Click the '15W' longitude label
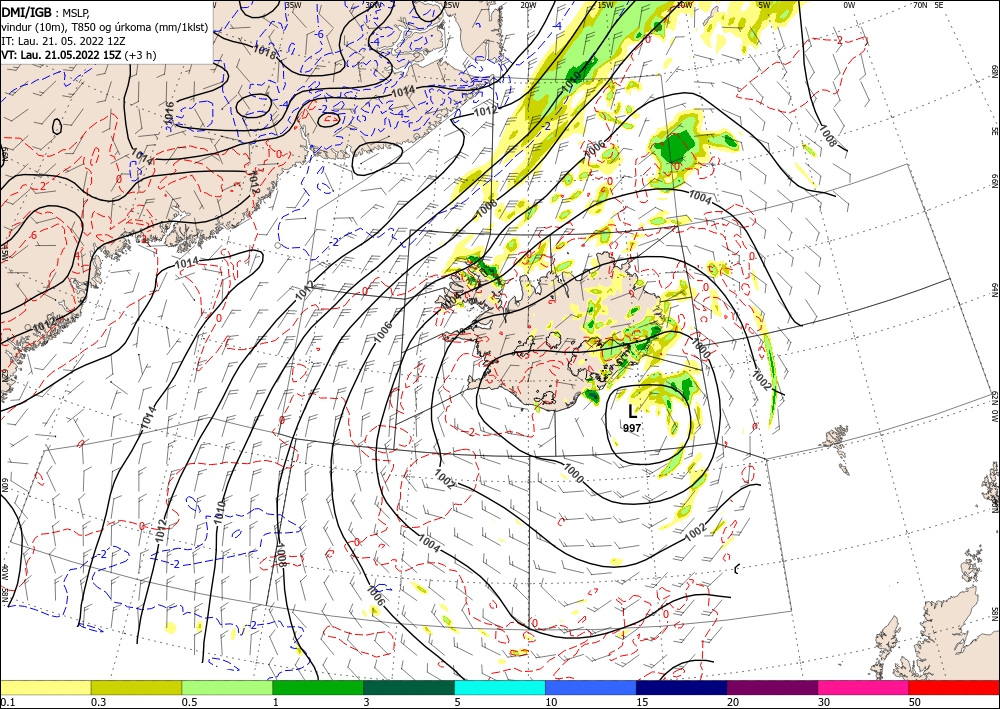1000x709 pixels. 605,5
